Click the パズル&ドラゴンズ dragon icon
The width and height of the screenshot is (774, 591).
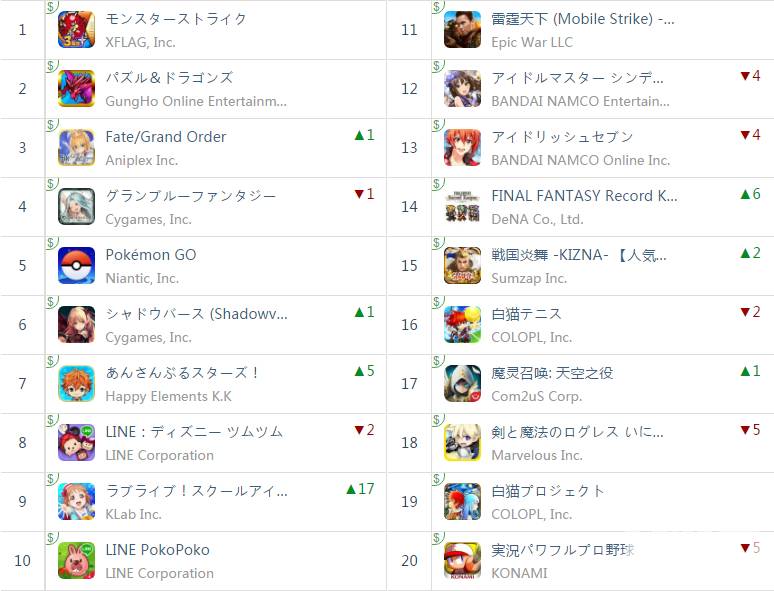click(77, 89)
